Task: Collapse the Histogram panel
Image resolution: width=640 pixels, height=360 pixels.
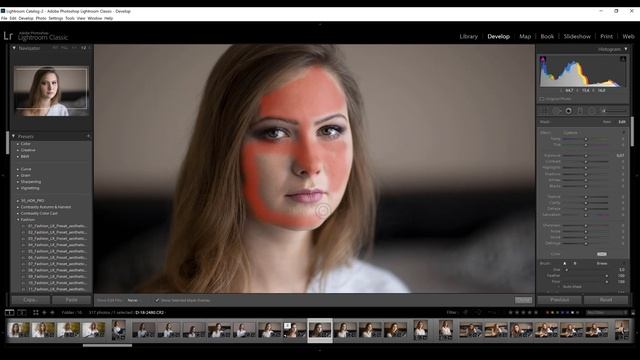Action: point(625,49)
